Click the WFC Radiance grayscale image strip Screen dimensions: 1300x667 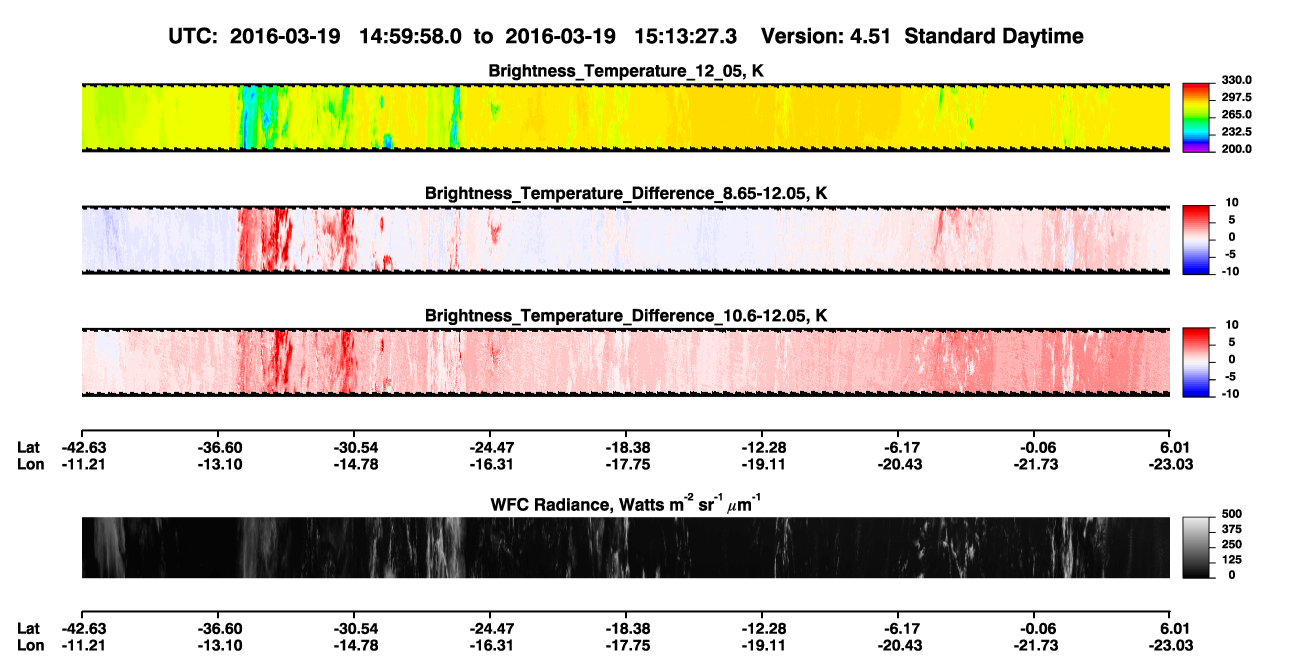(625, 547)
